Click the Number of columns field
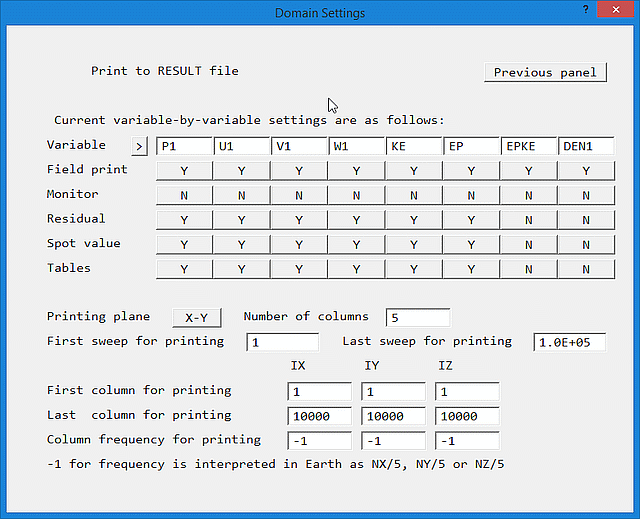 [418, 317]
